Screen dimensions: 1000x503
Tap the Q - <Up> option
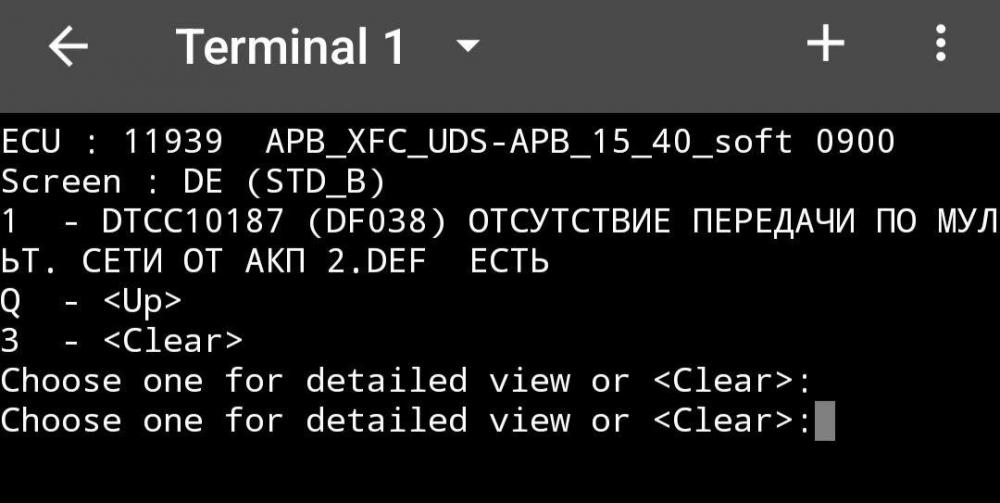pos(91,302)
